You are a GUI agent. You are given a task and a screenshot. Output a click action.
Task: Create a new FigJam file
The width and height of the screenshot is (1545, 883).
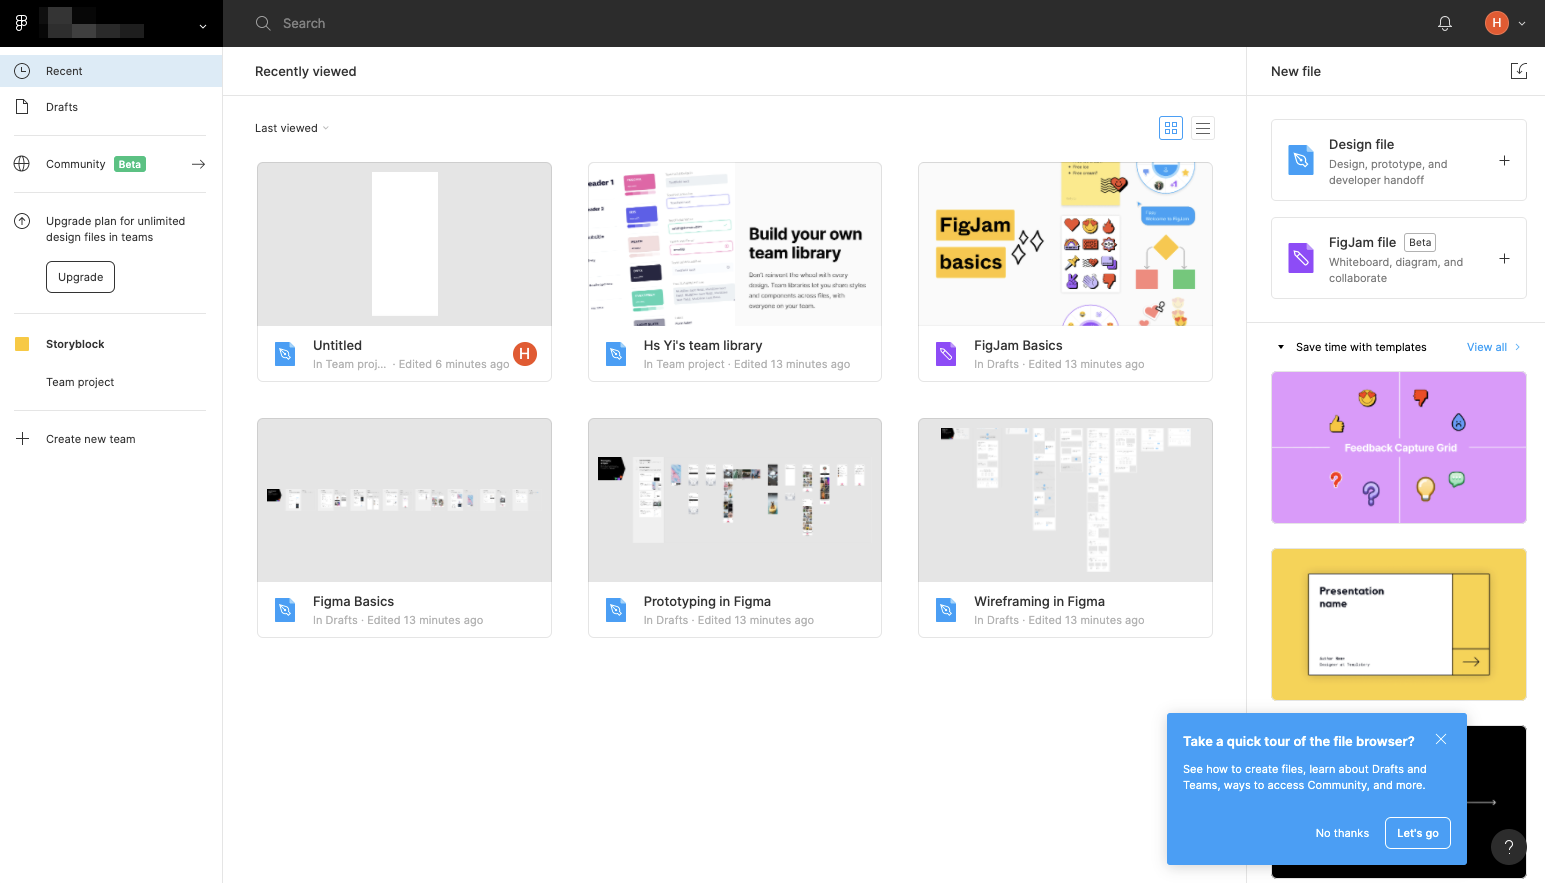(1398, 258)
